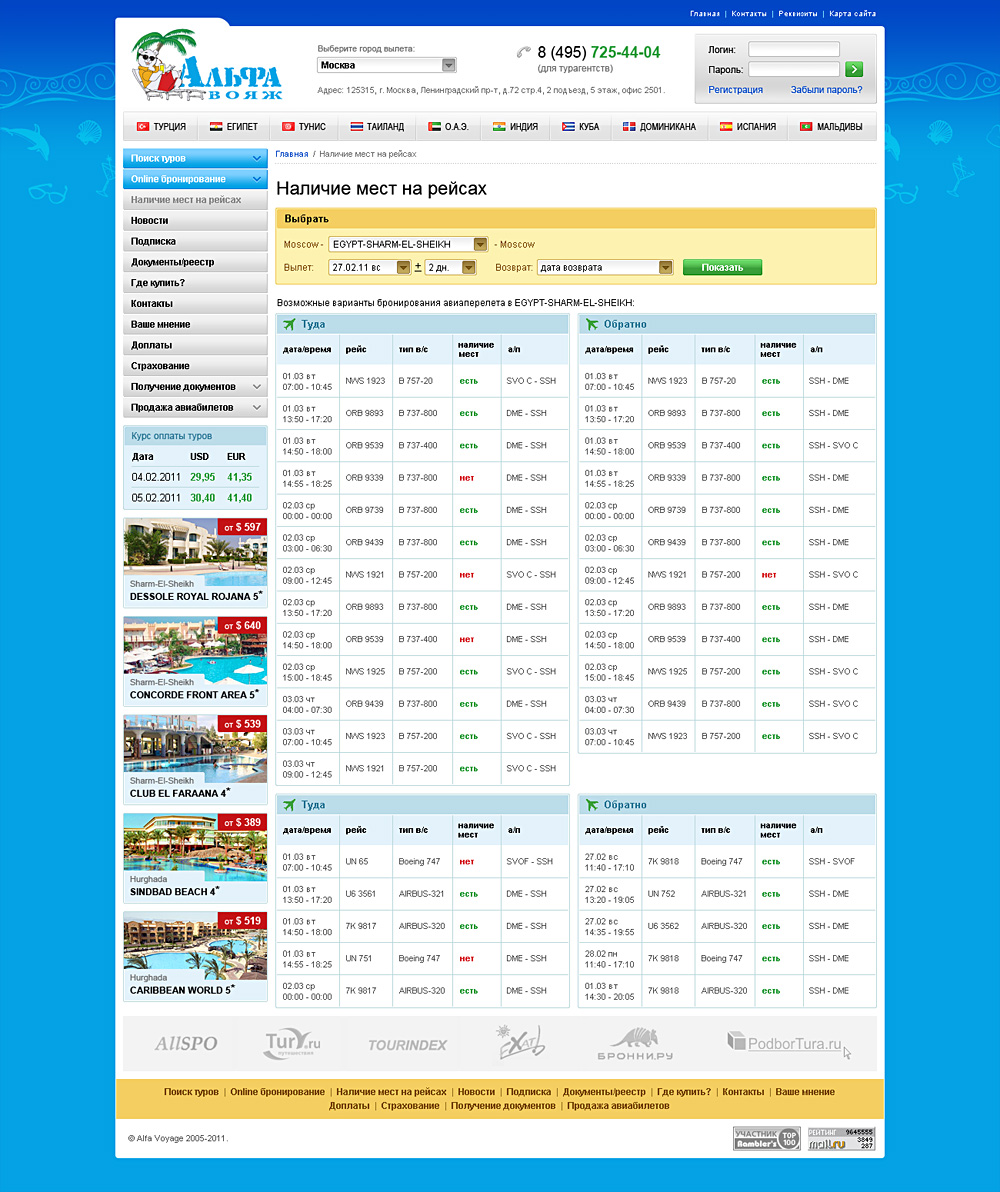Open the return date dropdown

click(x=605, y=267)
